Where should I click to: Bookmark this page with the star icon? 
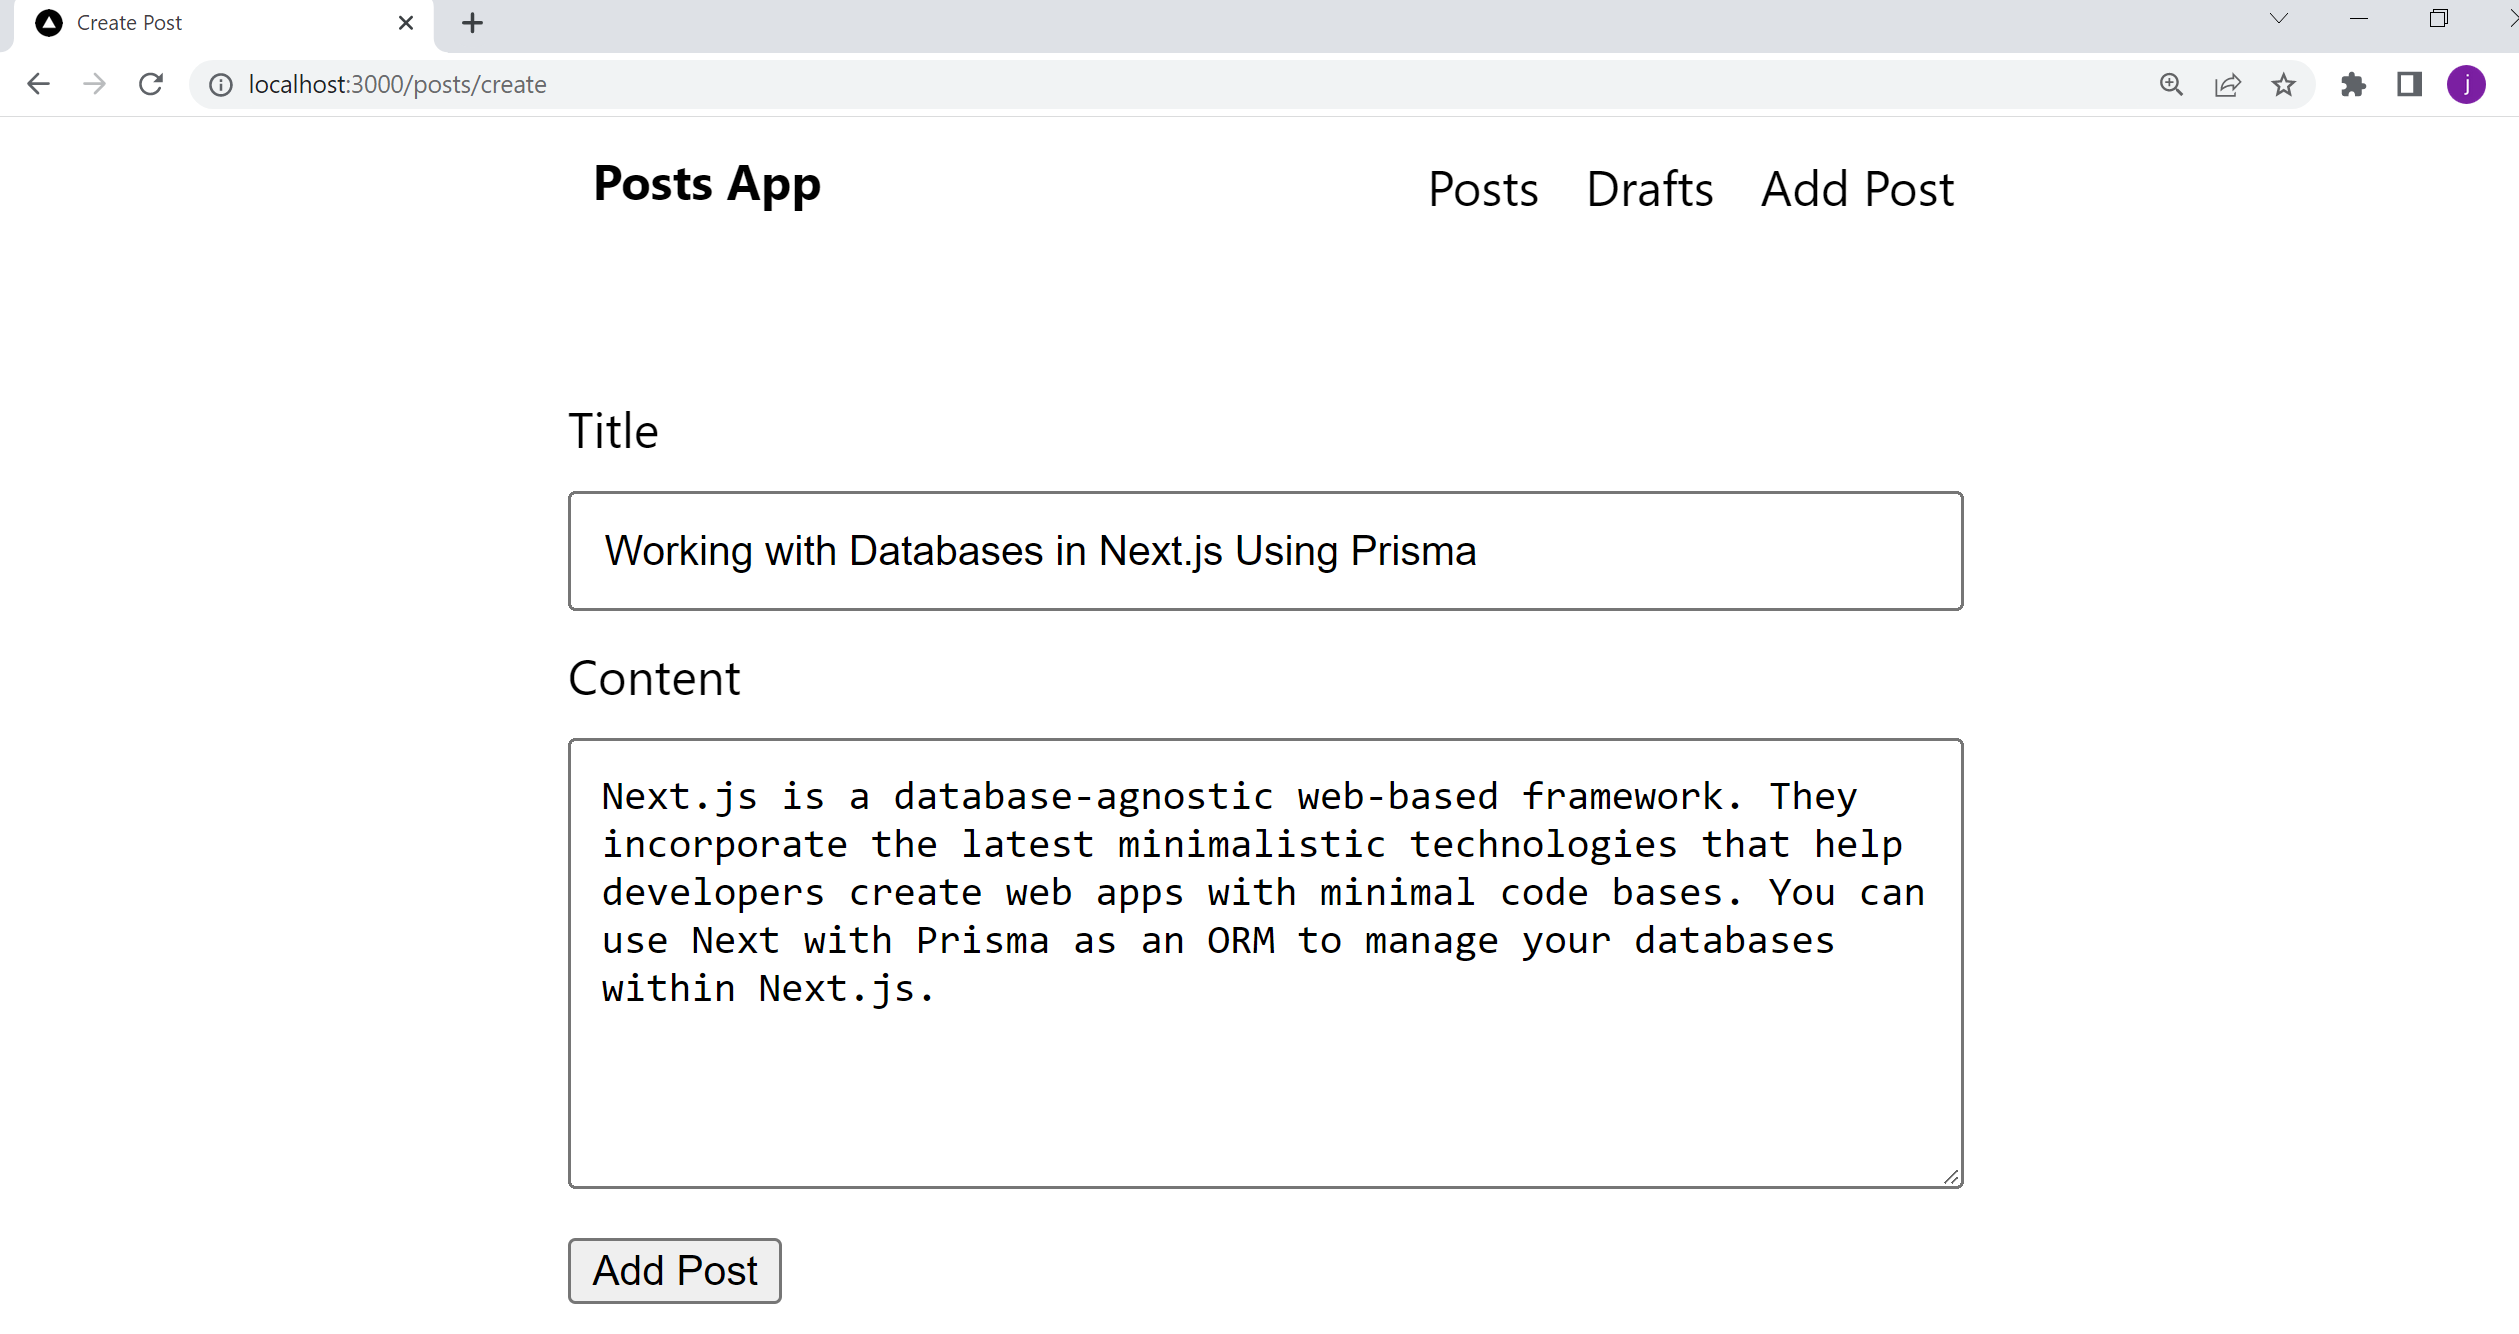(x=2283, y=85)
